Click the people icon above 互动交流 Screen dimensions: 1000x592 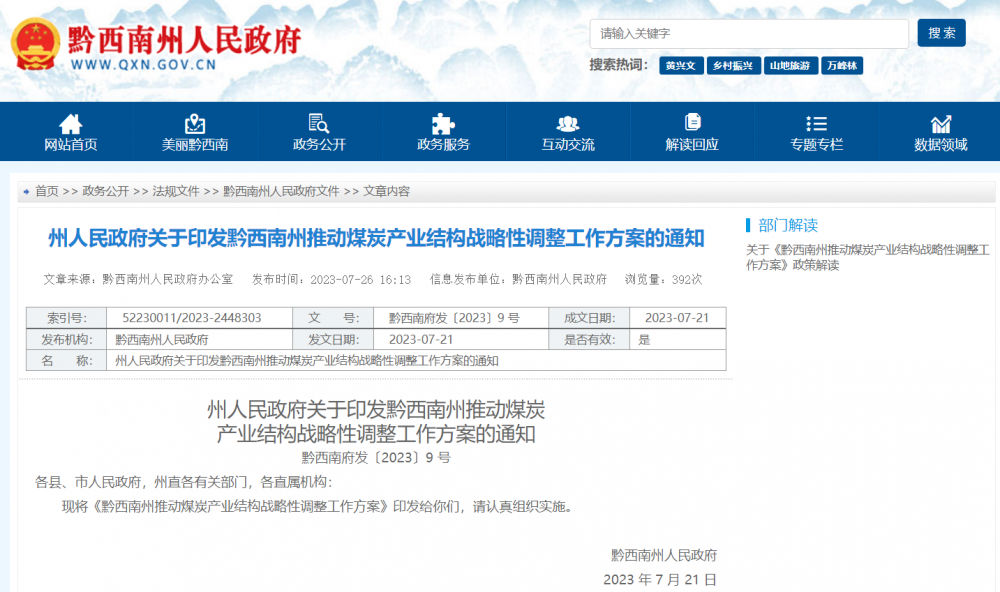(x=568, y=124)
